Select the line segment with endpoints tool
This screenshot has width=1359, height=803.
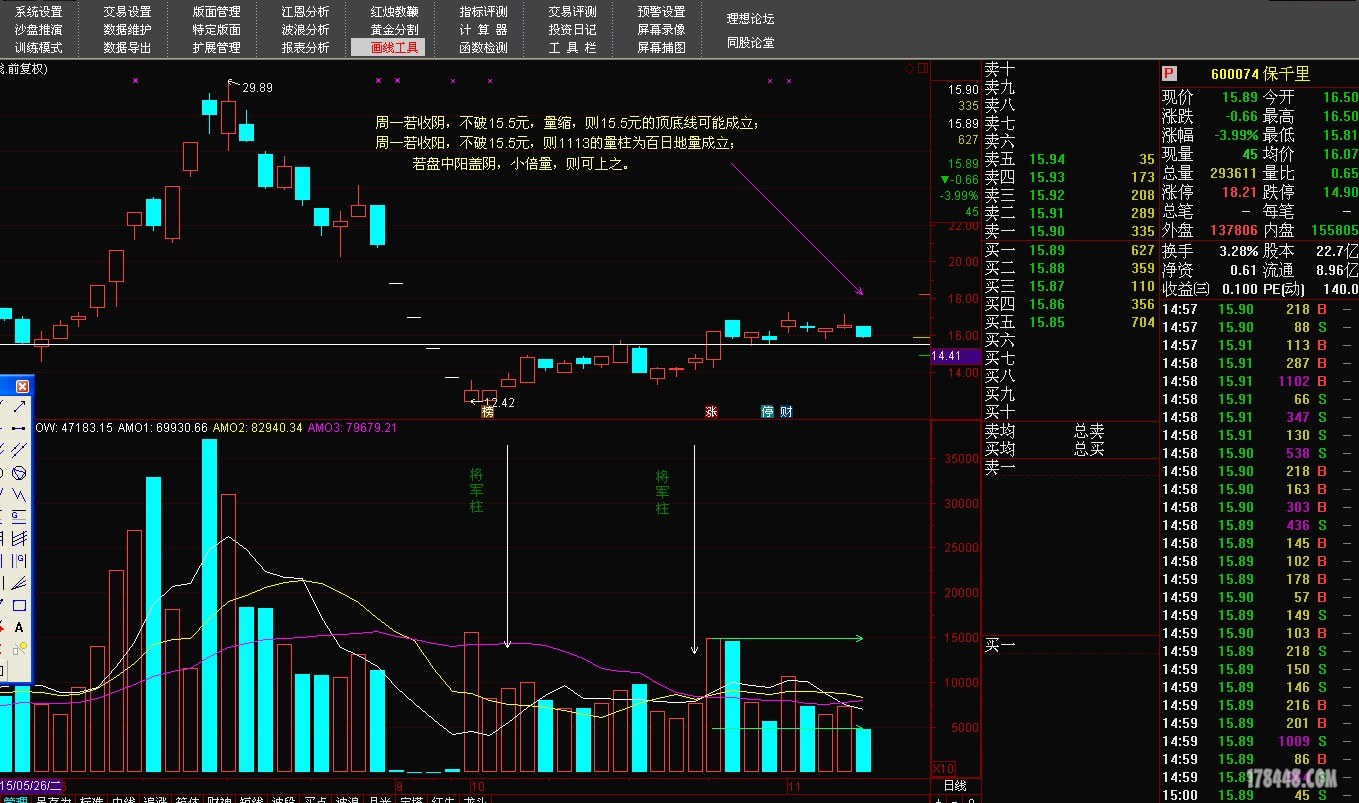coord(19,428)
